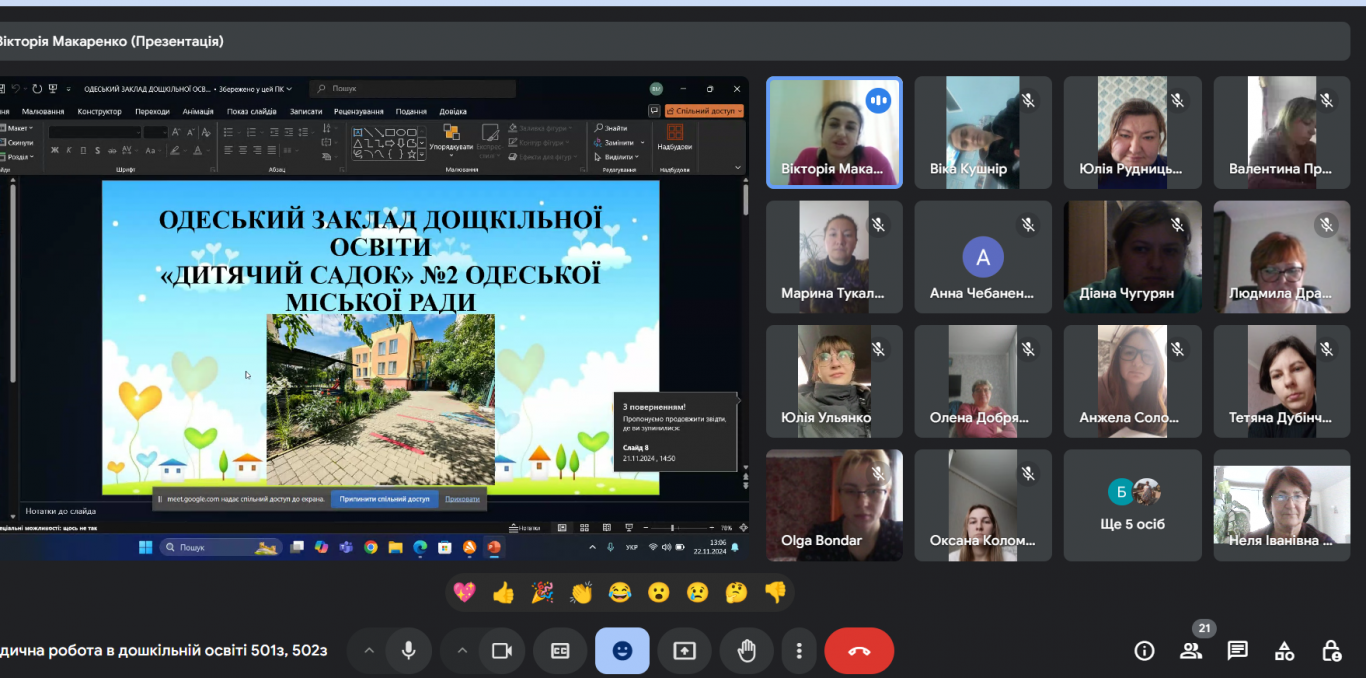Open the Рецензування ribbon tab
The width and height of the screenshot is (1366, 678).
[x=359, y=112]
